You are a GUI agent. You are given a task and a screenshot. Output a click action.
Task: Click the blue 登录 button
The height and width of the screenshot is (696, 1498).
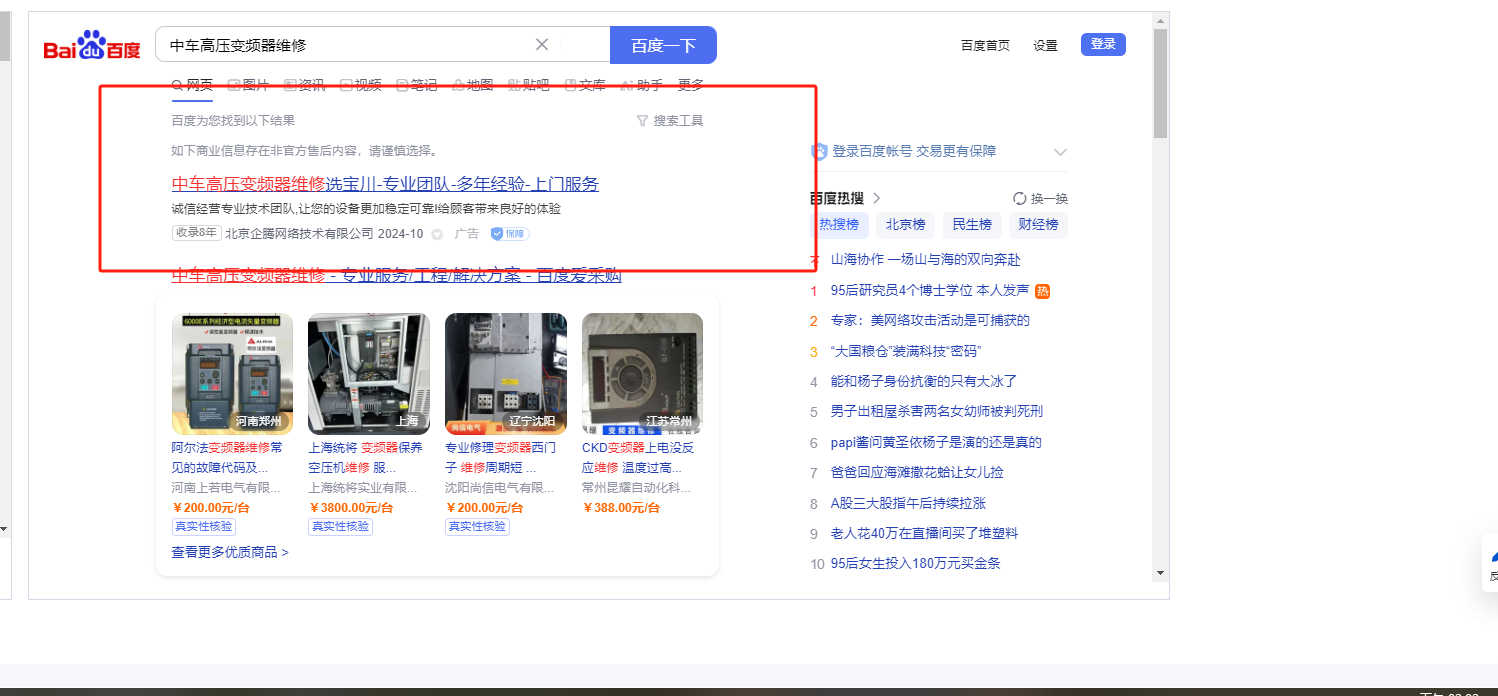1103,44
